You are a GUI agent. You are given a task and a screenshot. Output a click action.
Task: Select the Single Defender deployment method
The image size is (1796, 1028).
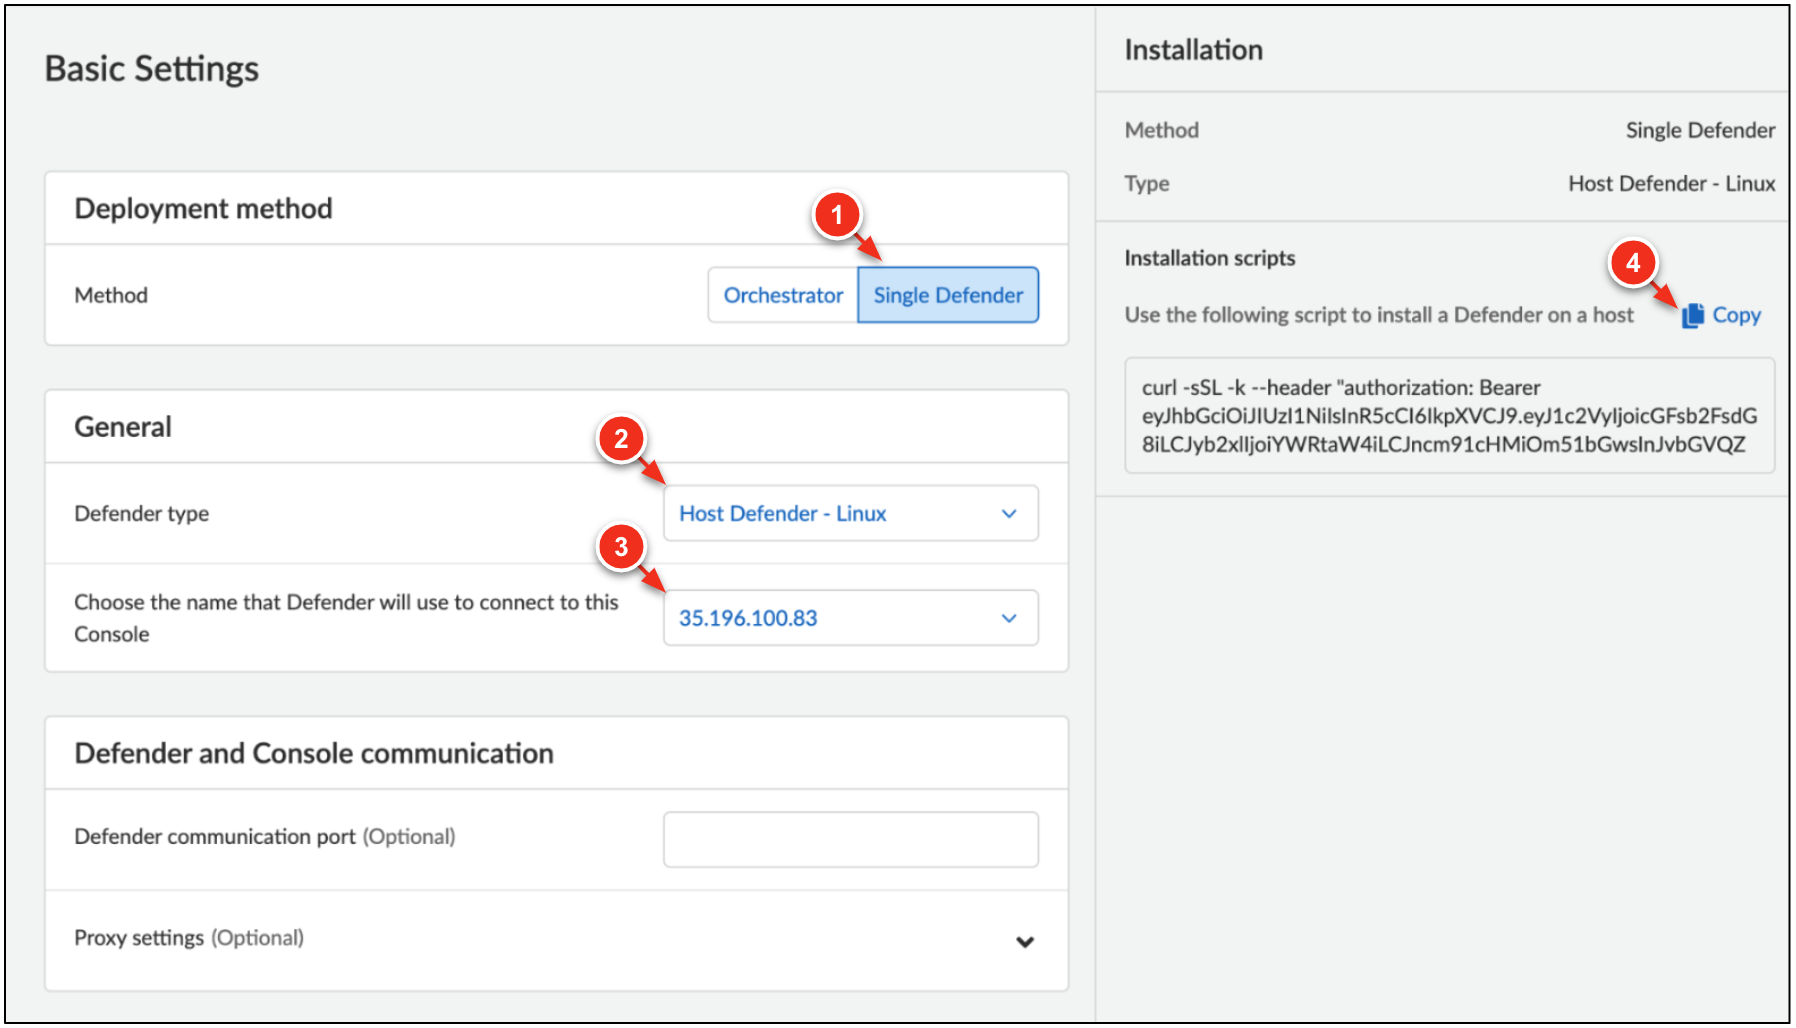tap(947, 294)
